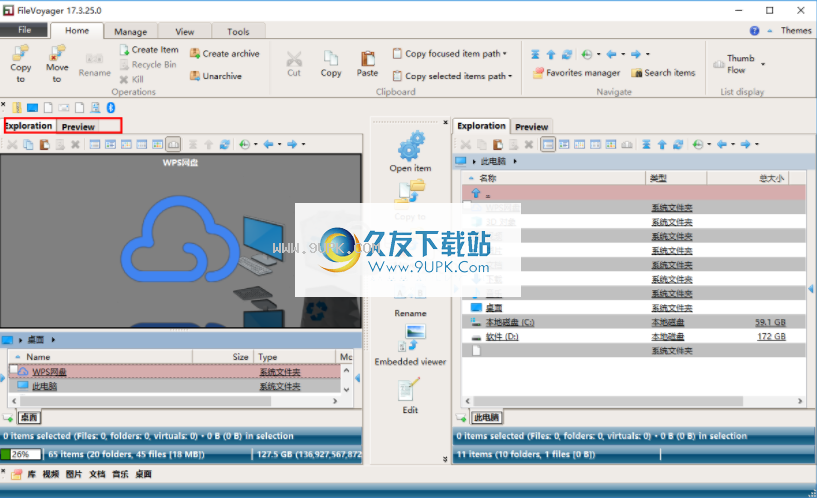This screenshot has height=501, width=817.
Task: Switch to the Tools ribbon tab
Action: [238, 32]
